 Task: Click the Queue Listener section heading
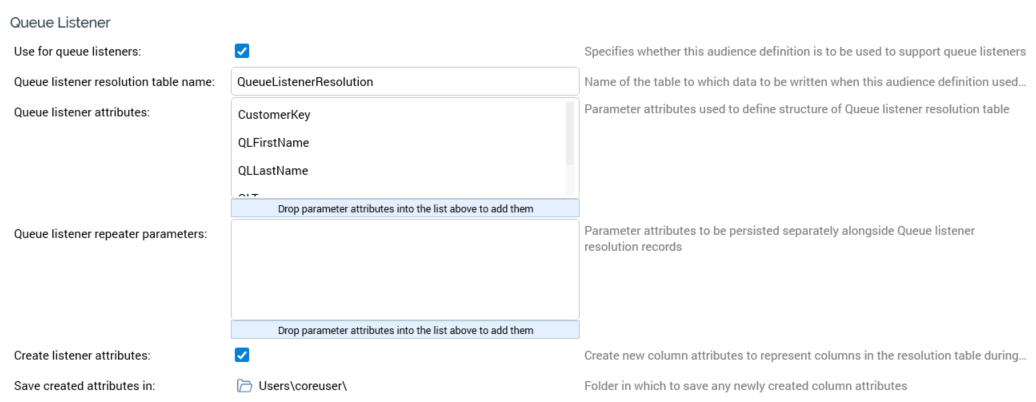(x=60, y=21)
